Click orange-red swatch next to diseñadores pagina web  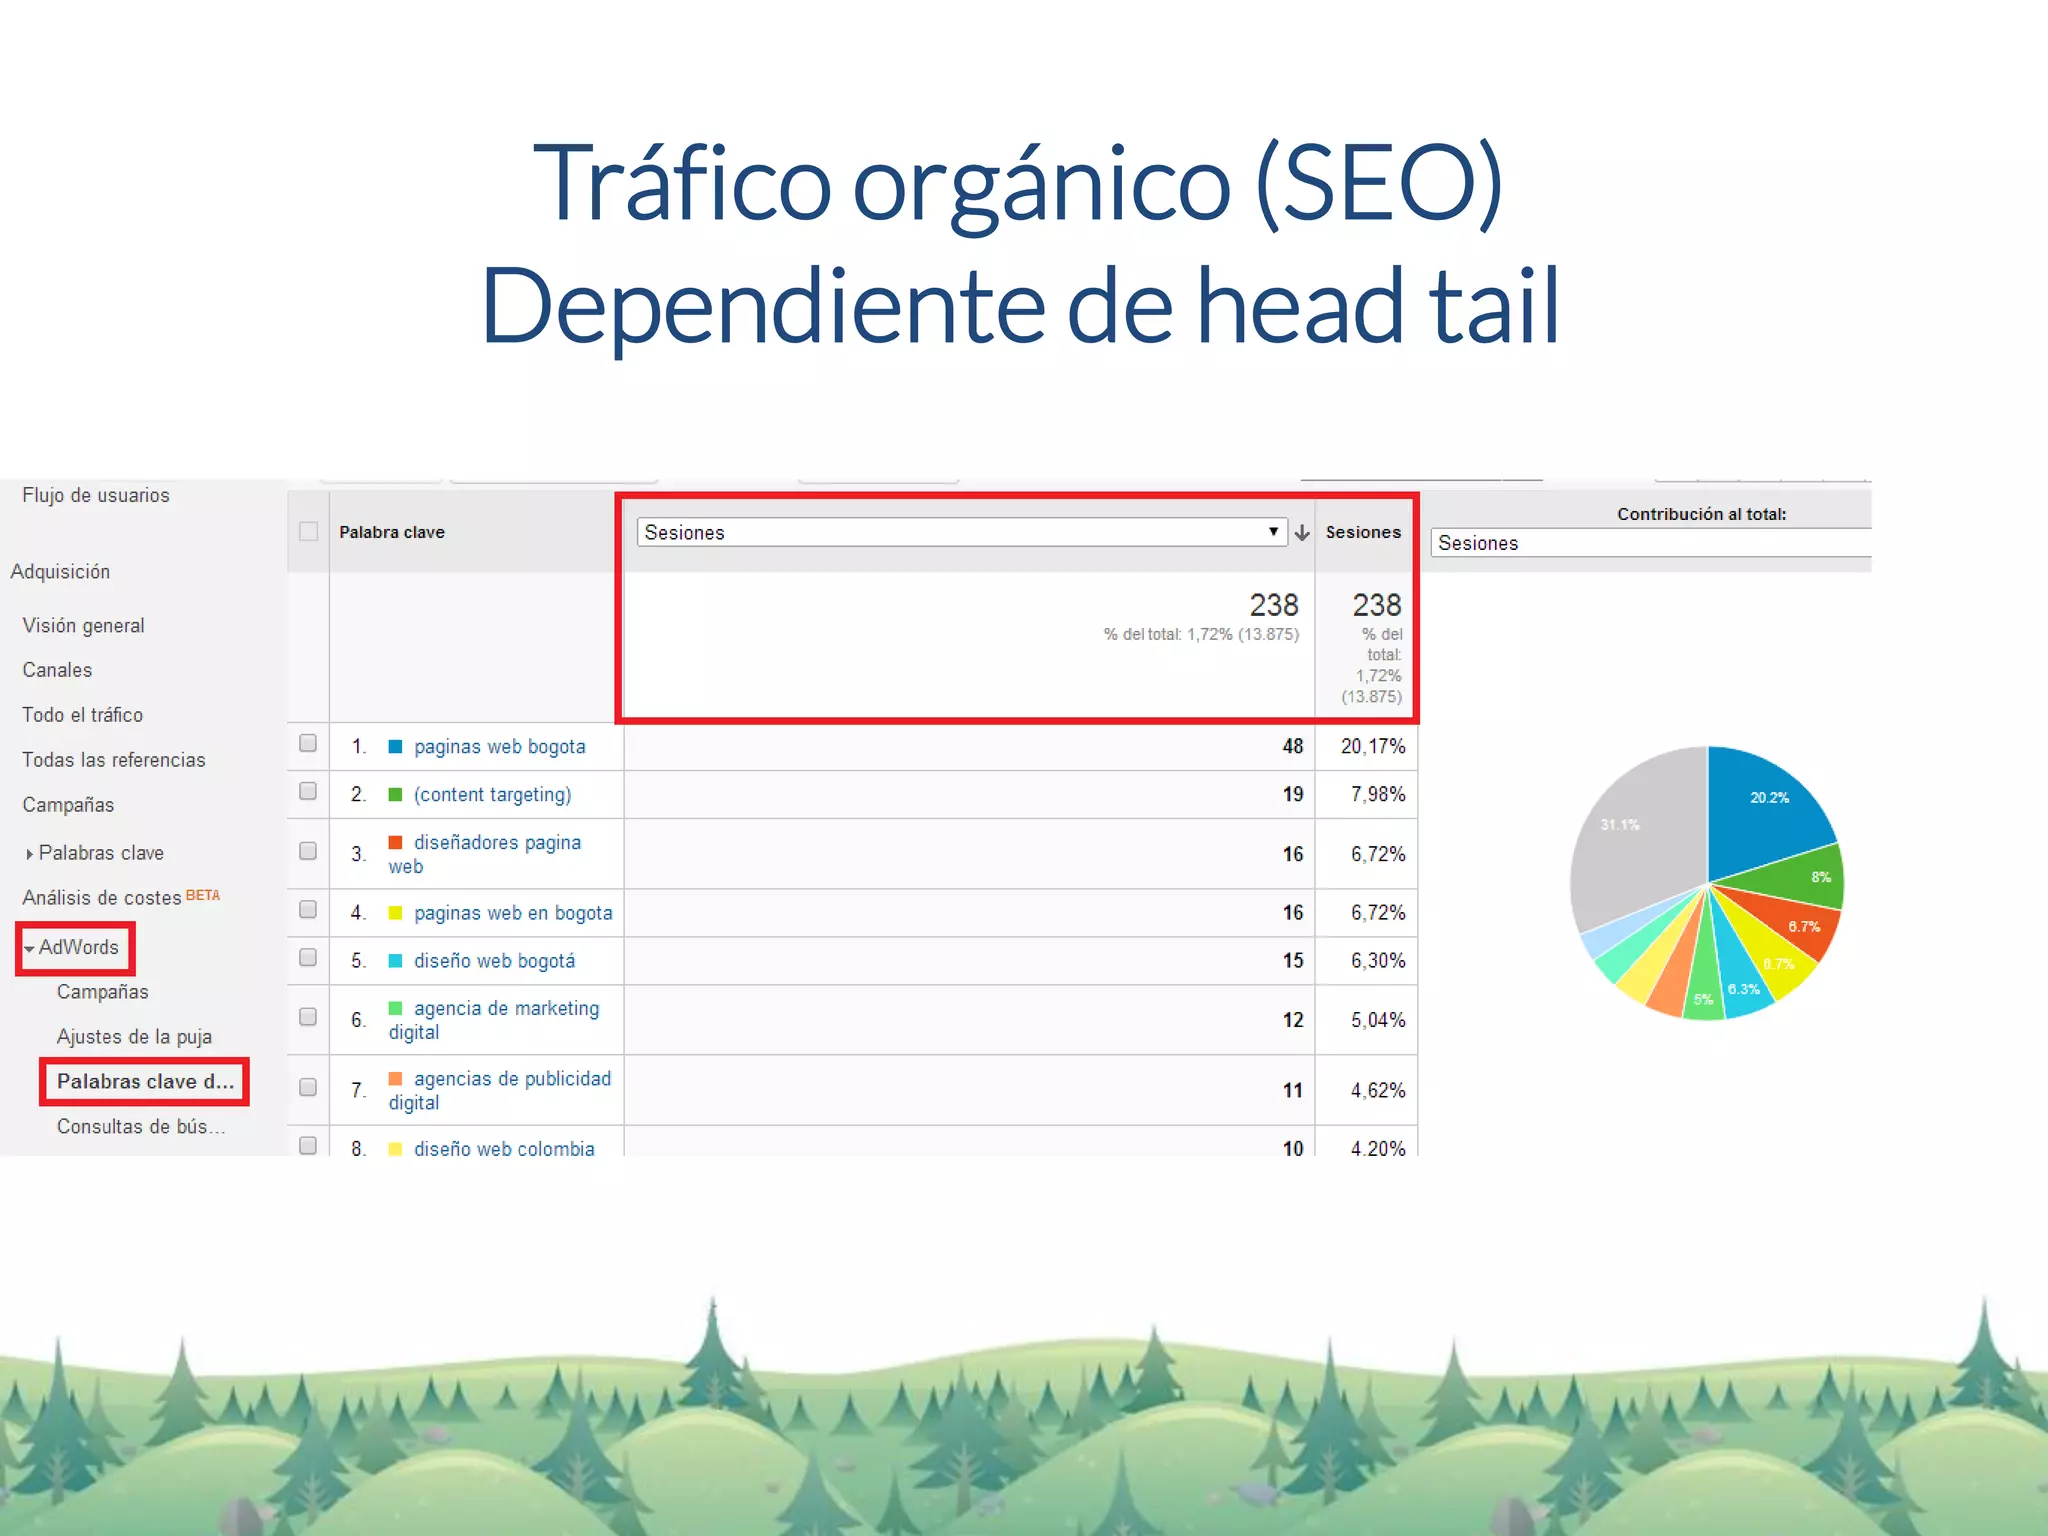(x=395, y=843)
